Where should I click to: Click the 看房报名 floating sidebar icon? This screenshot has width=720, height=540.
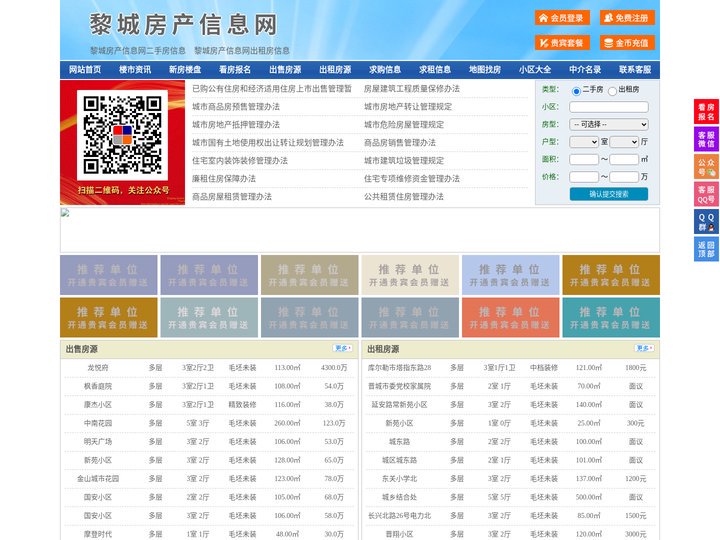706,112
